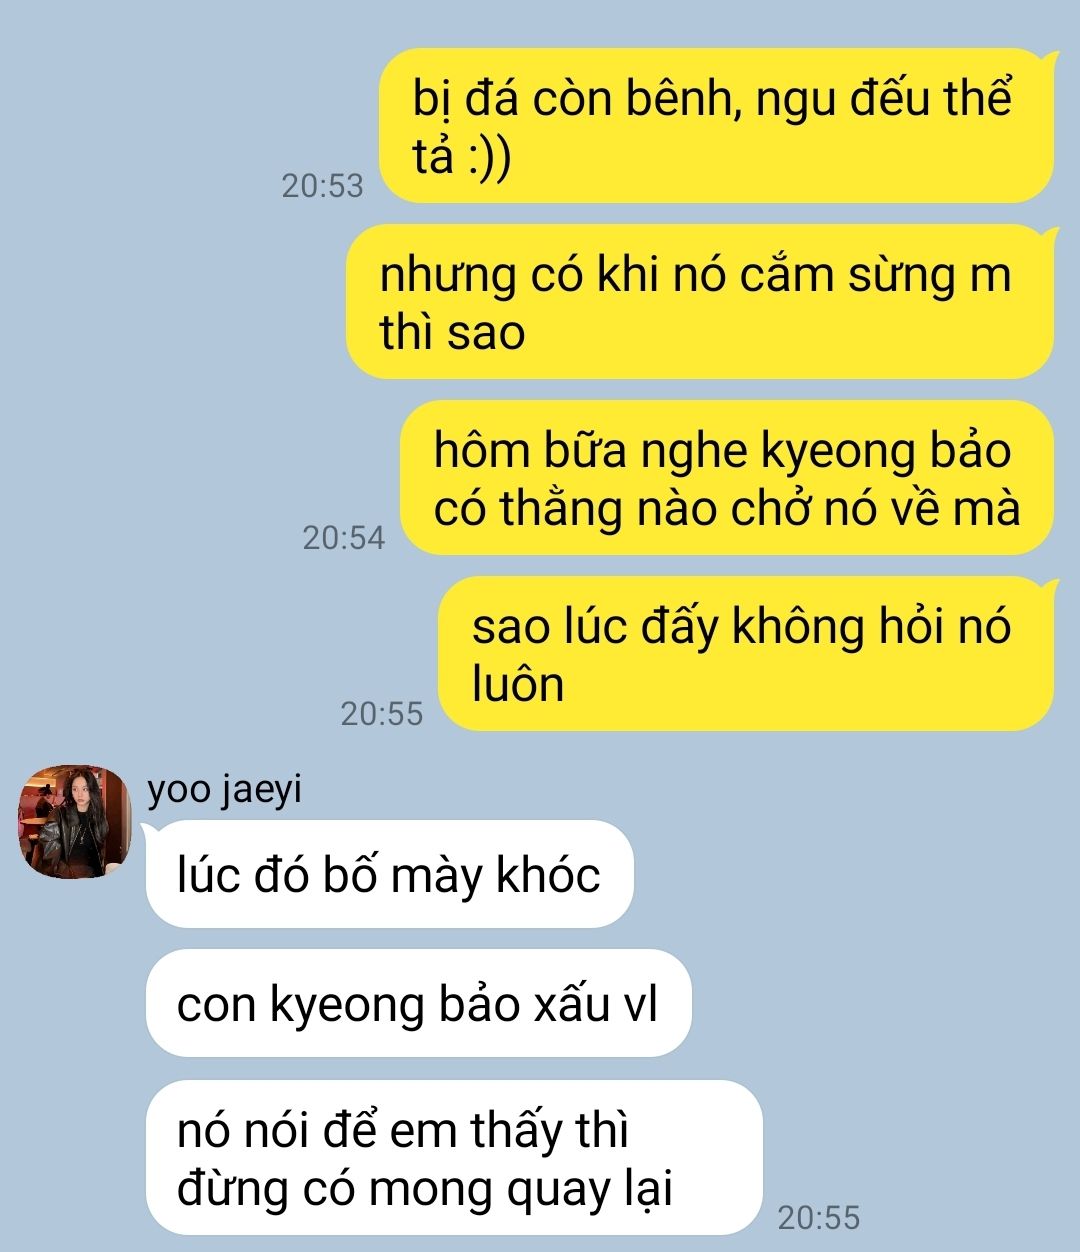Click the word "khóc" in the first white reply

coord(548,875)
